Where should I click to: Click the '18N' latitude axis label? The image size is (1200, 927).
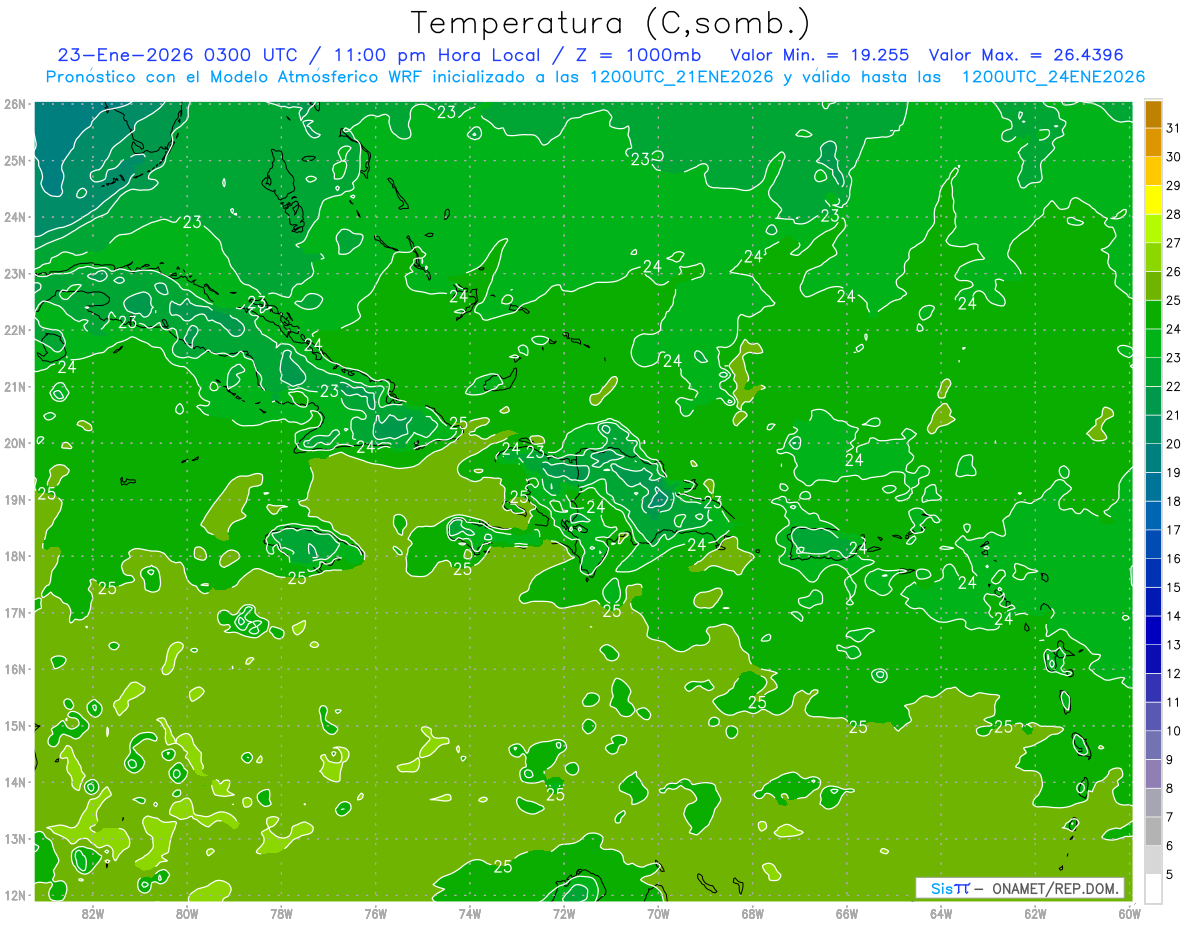14,556
